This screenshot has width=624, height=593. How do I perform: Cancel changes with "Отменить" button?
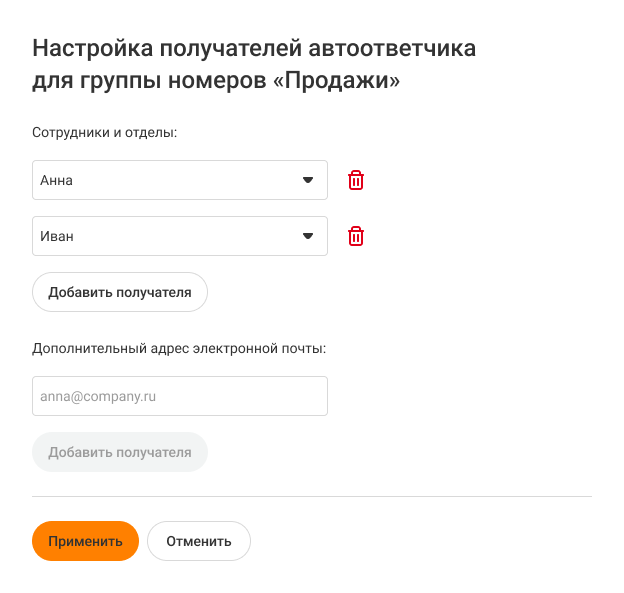(199, 541)
